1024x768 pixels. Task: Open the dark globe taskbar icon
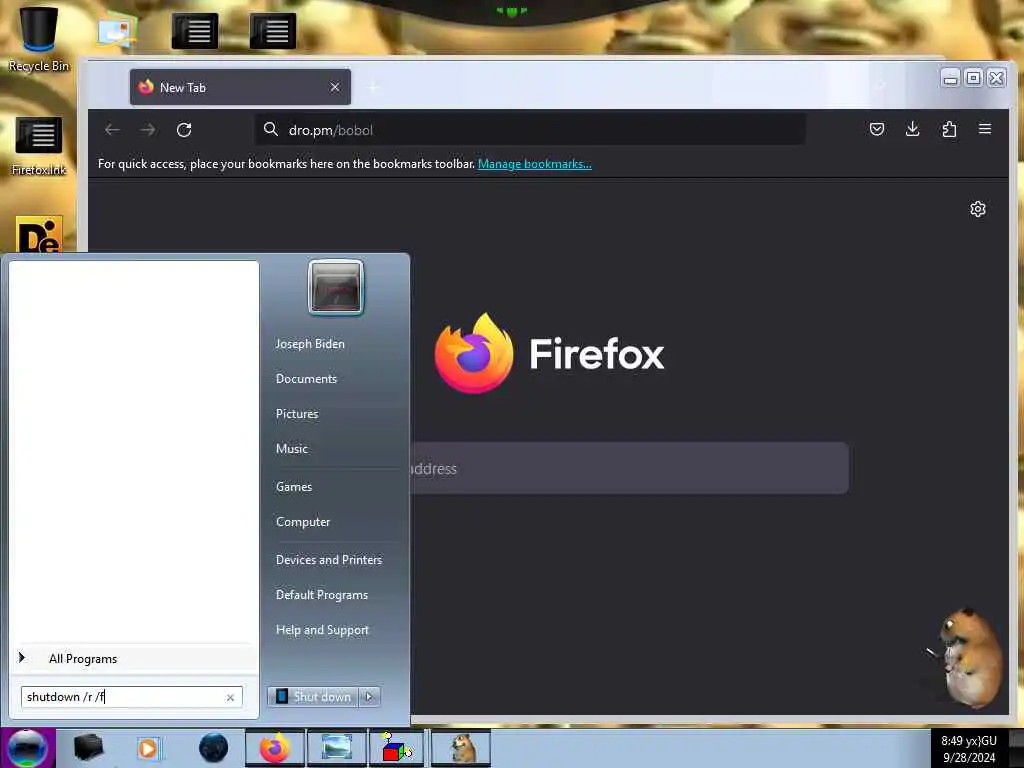[x=214, y=748]
